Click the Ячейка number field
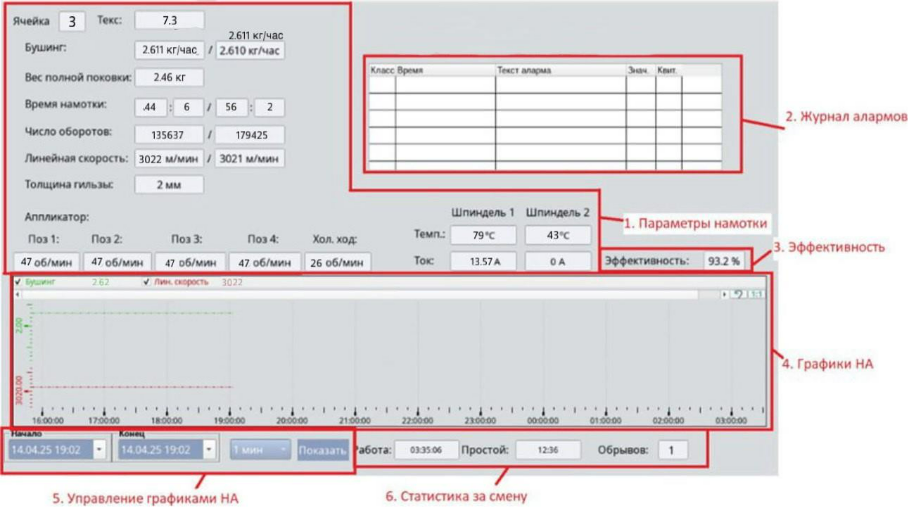The image size is (909, 507). (72, 21)
